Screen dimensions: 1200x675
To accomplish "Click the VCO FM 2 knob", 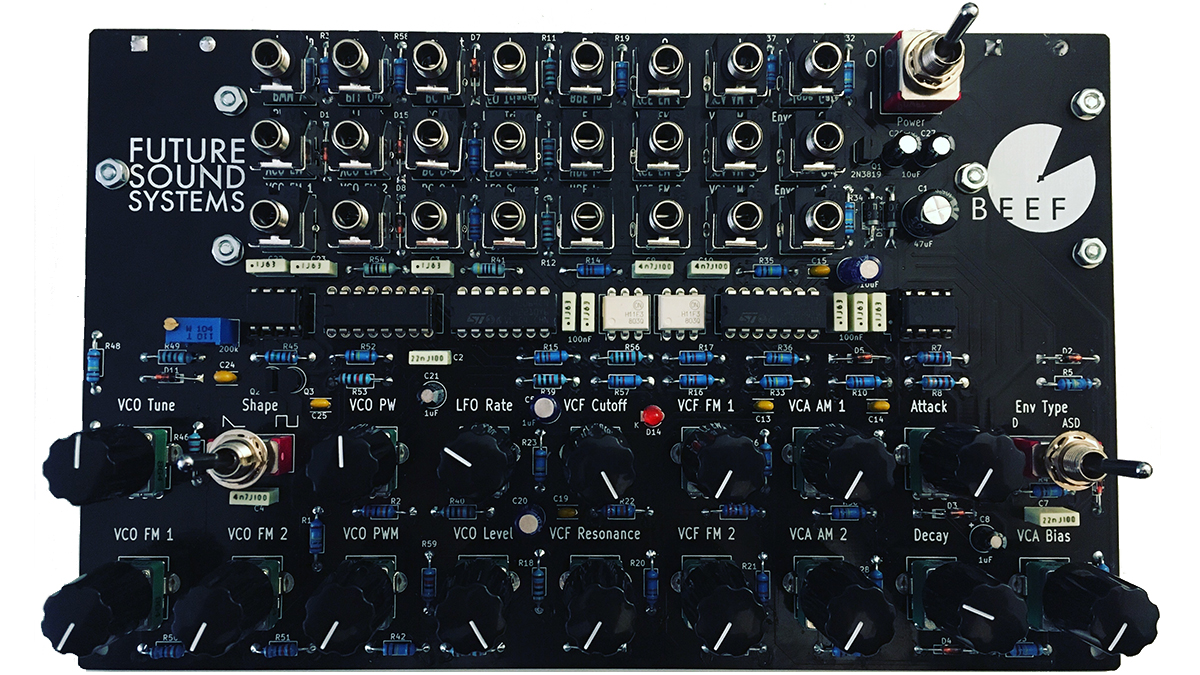I will click(x=220, y=608).
